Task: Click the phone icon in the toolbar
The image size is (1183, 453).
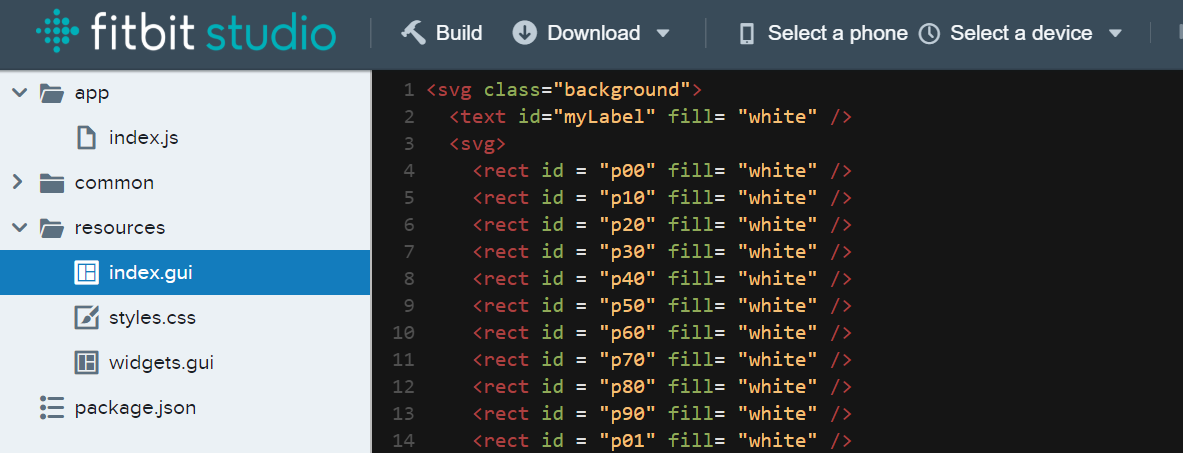Action: pos(748,33)
